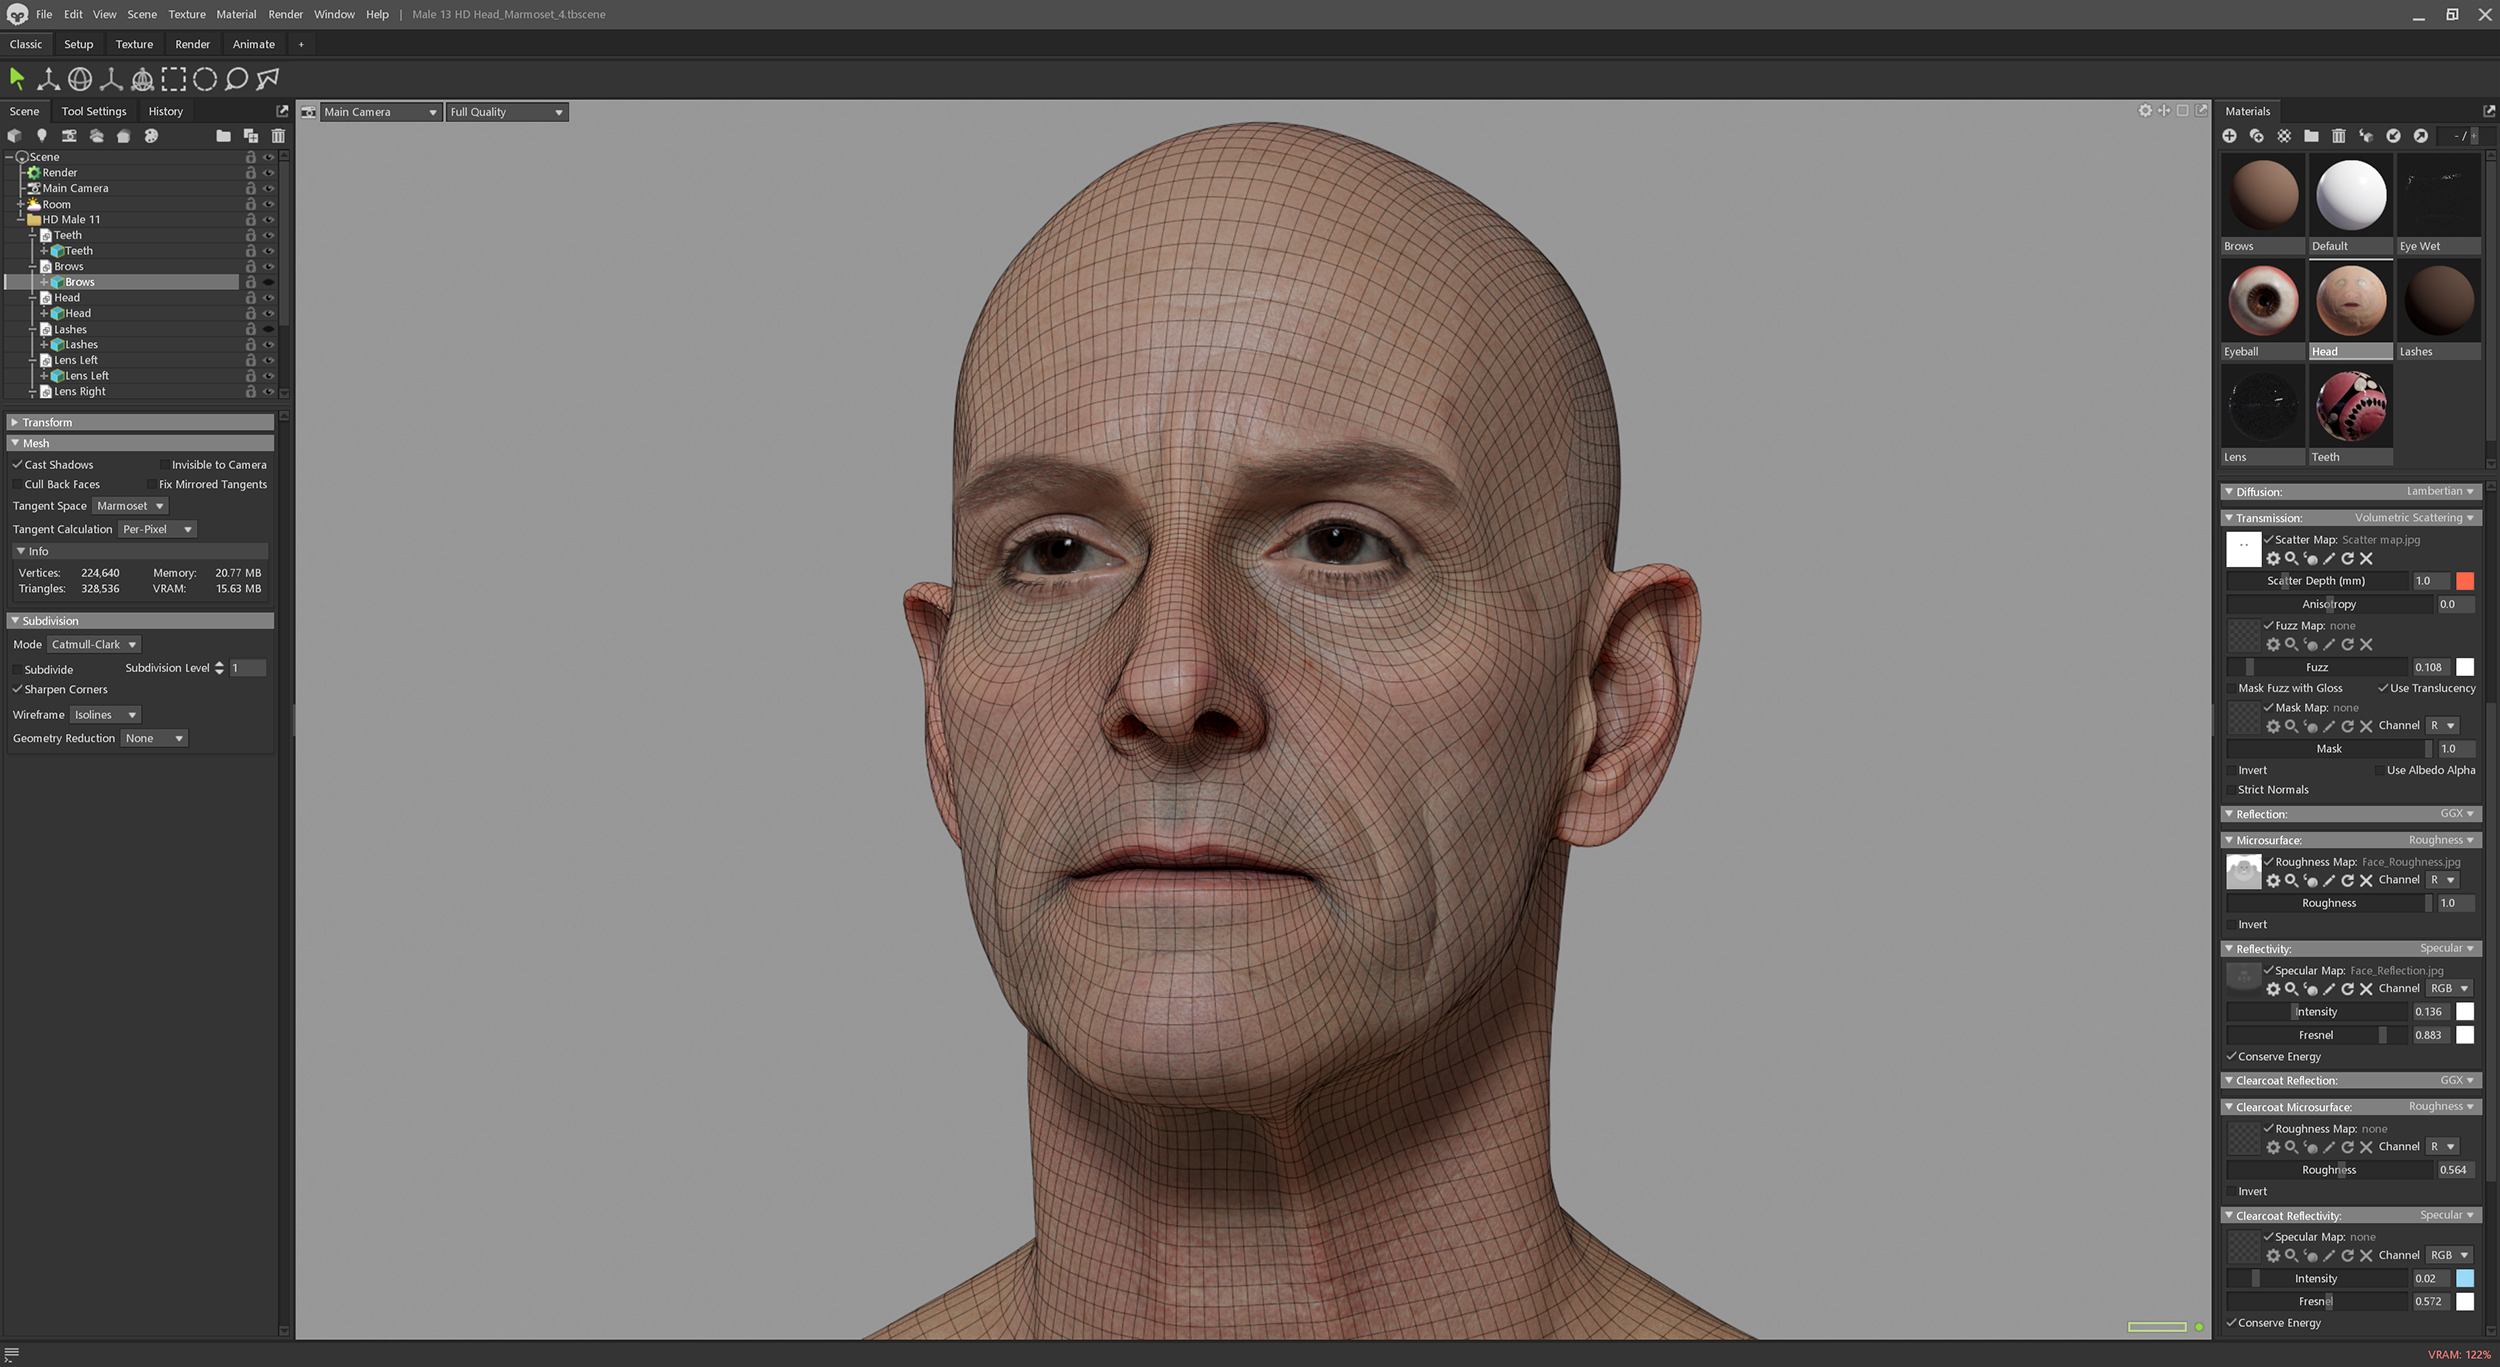Enable Cull Back Faces for the mesh
This screenshot has height=1367, width=2500.
(x=17, y=484)
